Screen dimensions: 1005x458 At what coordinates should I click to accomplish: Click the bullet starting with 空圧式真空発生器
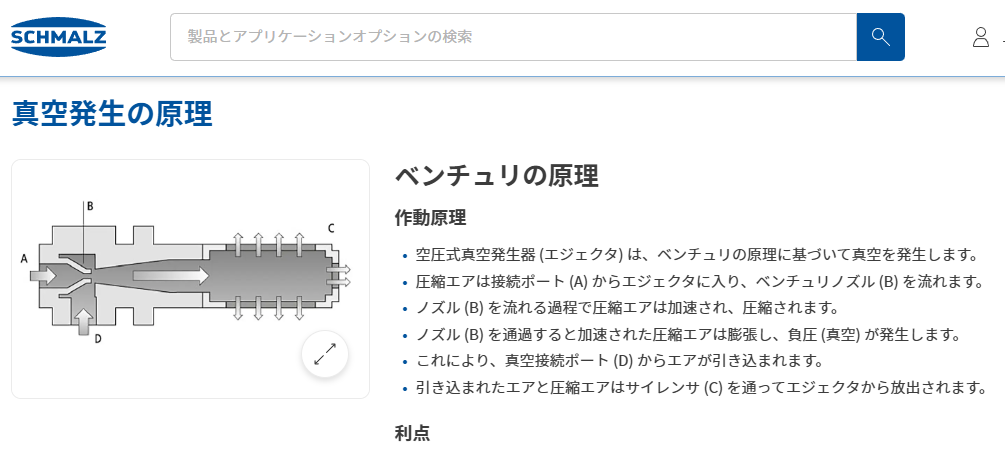(x=696, y=255)
